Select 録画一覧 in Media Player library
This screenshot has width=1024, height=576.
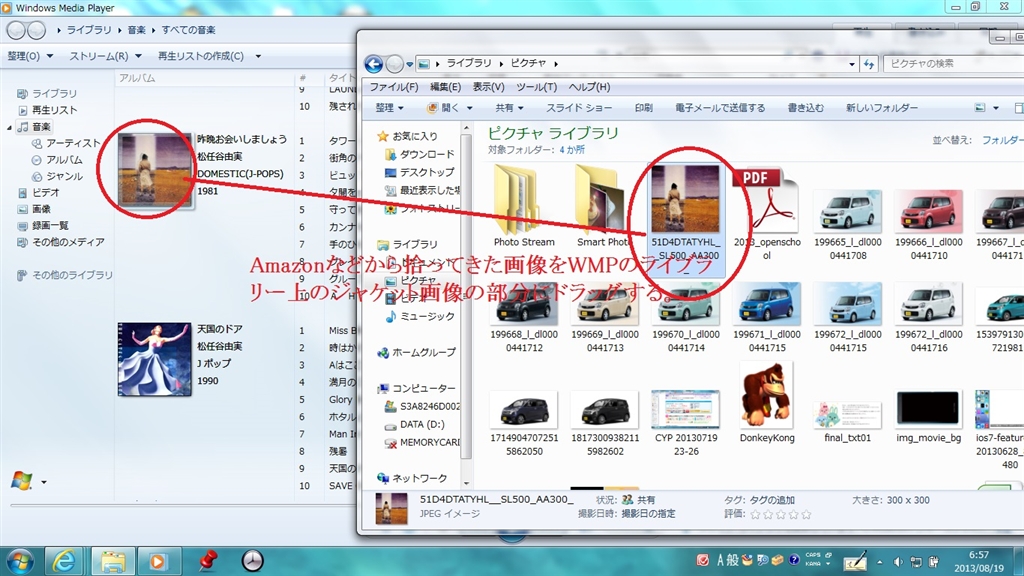click(x=50, y=225)
